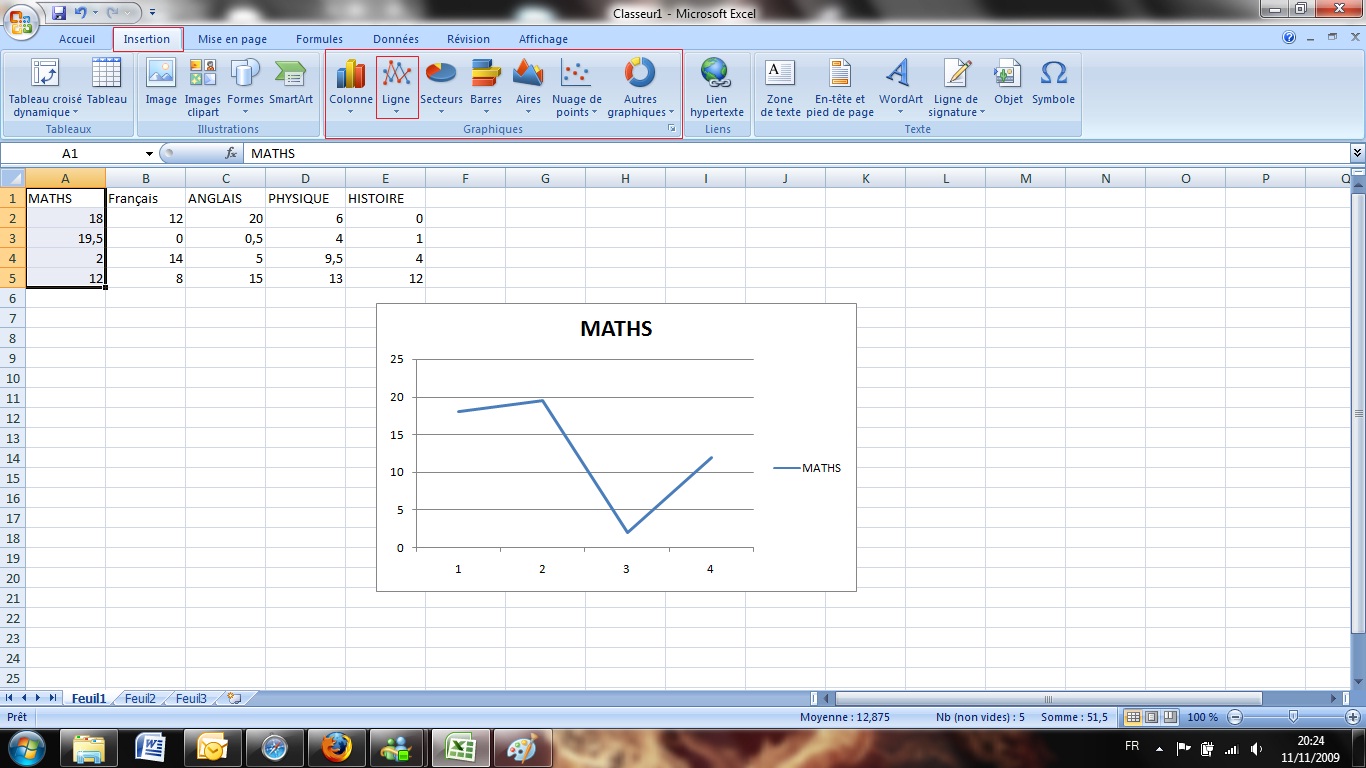Choose the Aires chart type
The height and width of the screenshot is (768, 1366).
coord(528,86)
